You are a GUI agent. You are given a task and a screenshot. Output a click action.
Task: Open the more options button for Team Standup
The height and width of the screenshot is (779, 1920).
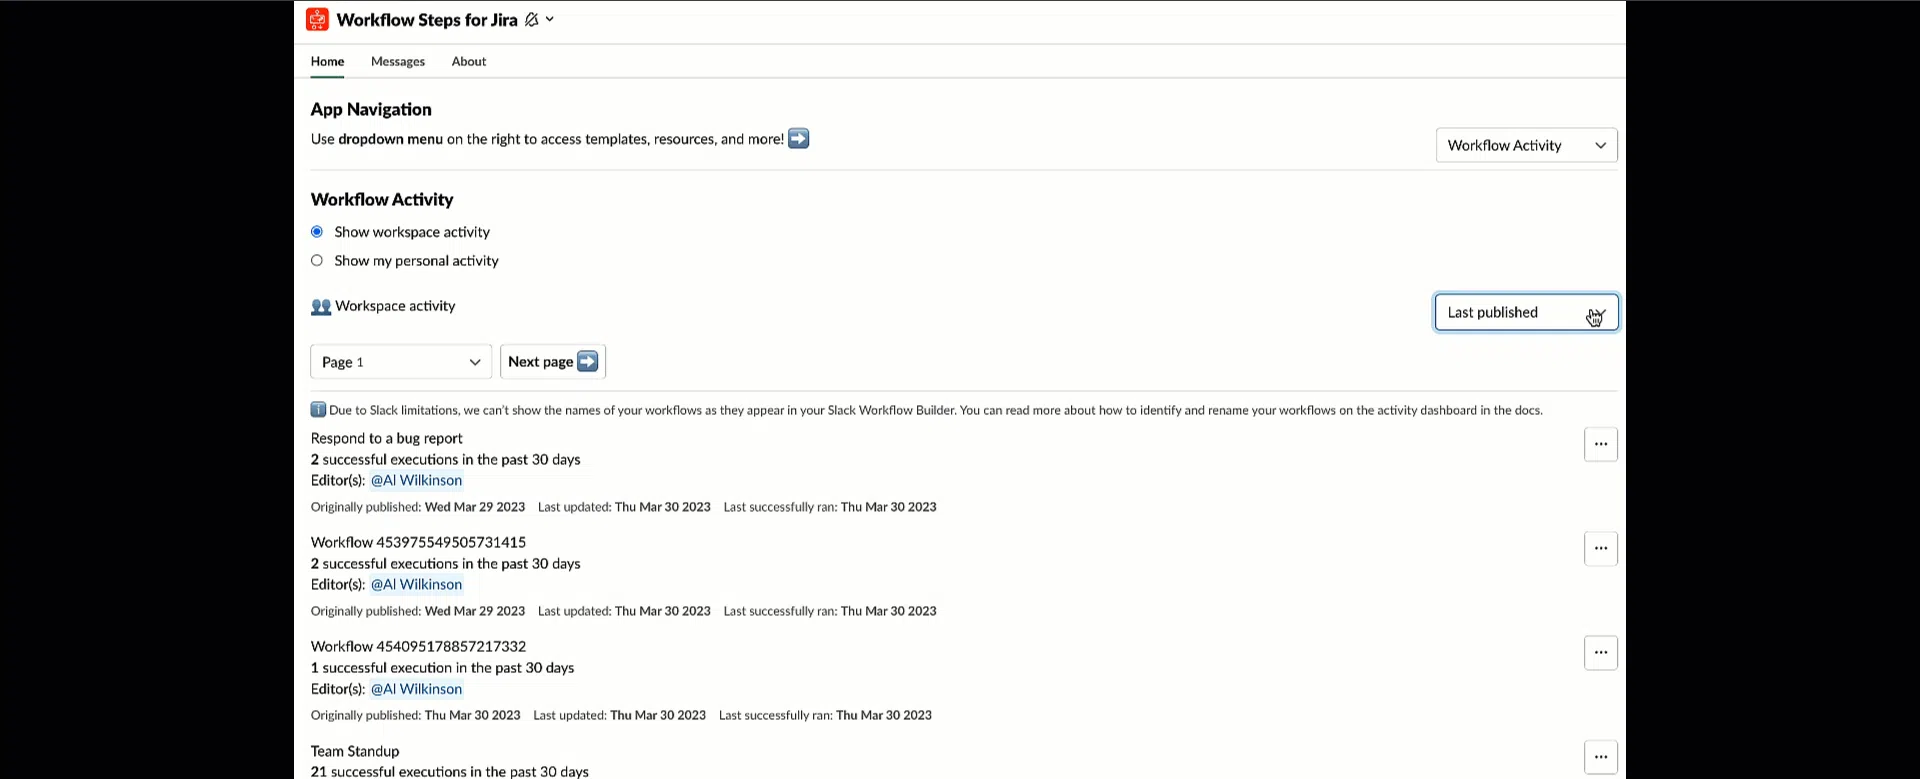[1600, 757]
